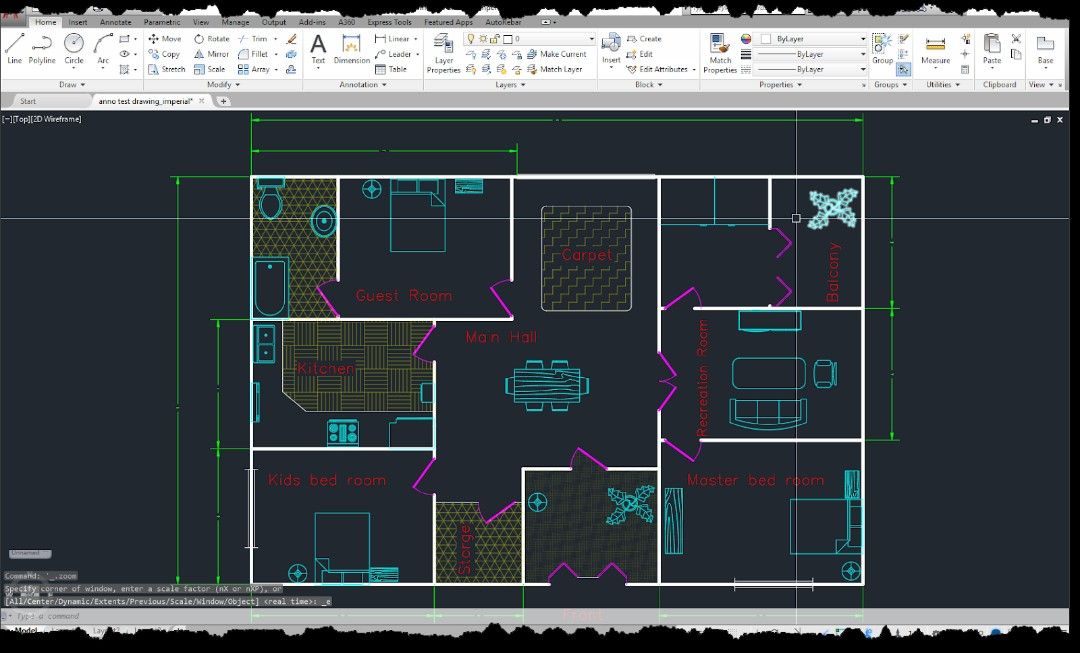The image size is (1080, 653).
Task: Select the Line drawing tool
Action: coord(14,46)
